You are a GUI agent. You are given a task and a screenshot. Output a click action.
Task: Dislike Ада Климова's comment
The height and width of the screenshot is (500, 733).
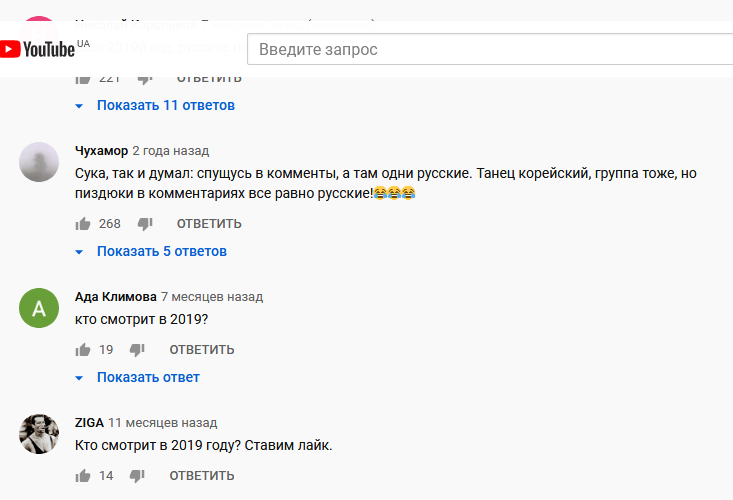point(137,349)
